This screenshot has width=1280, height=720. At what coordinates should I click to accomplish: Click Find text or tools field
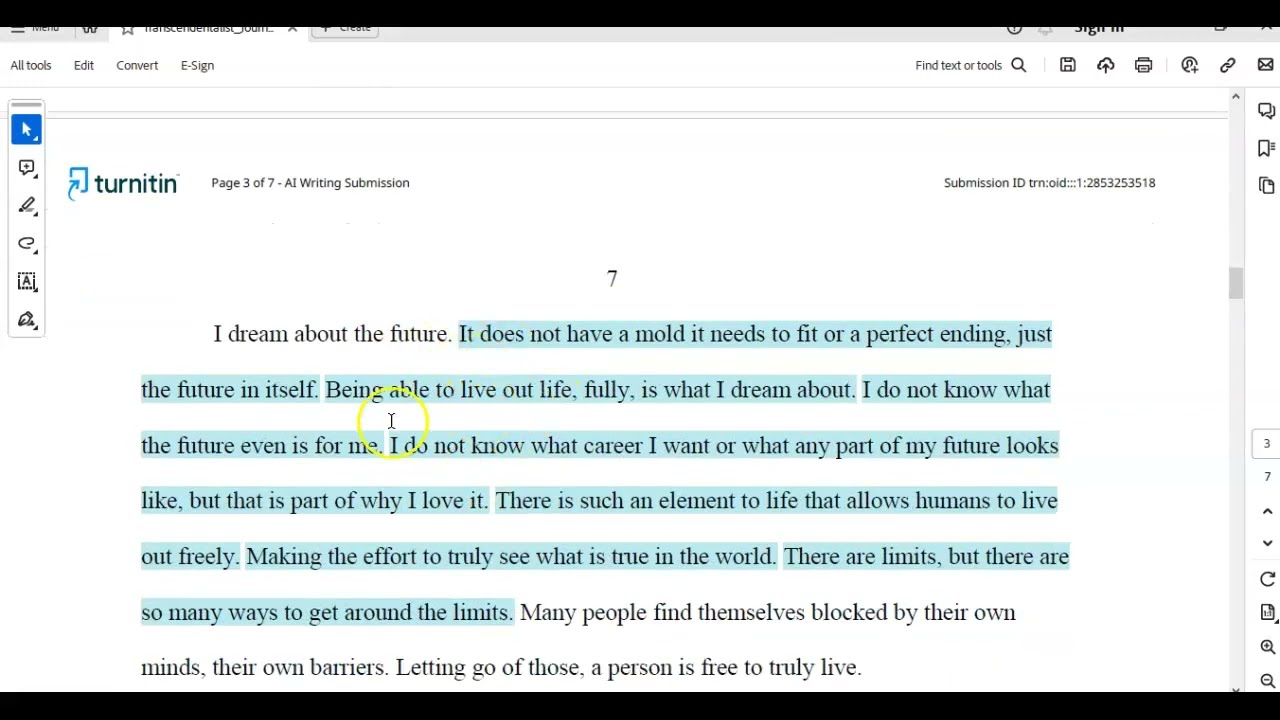(x=958, y=65)
